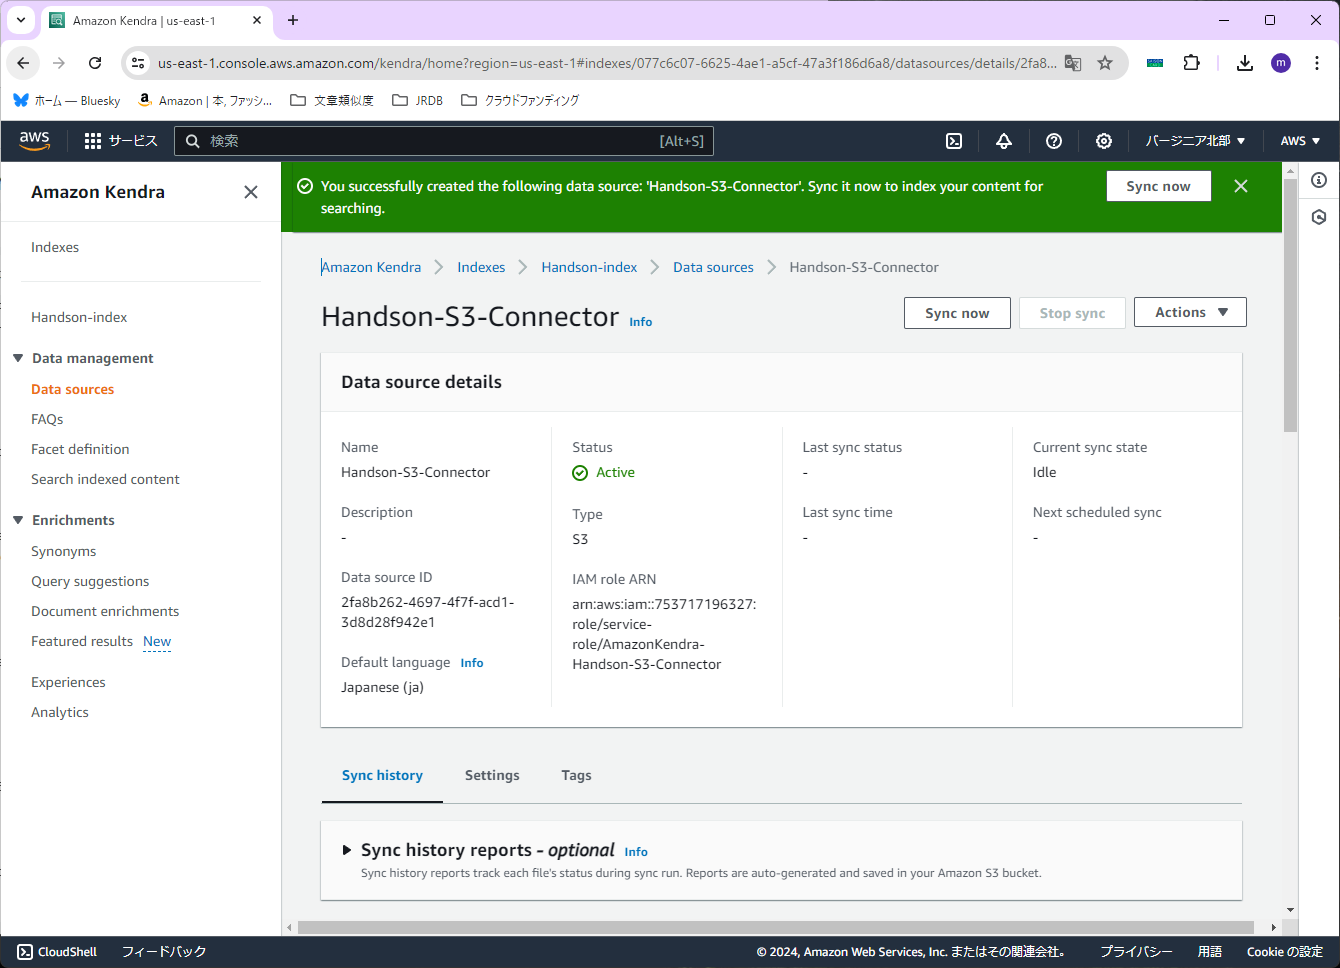Switch to the Tags tab

pos(576,775)
